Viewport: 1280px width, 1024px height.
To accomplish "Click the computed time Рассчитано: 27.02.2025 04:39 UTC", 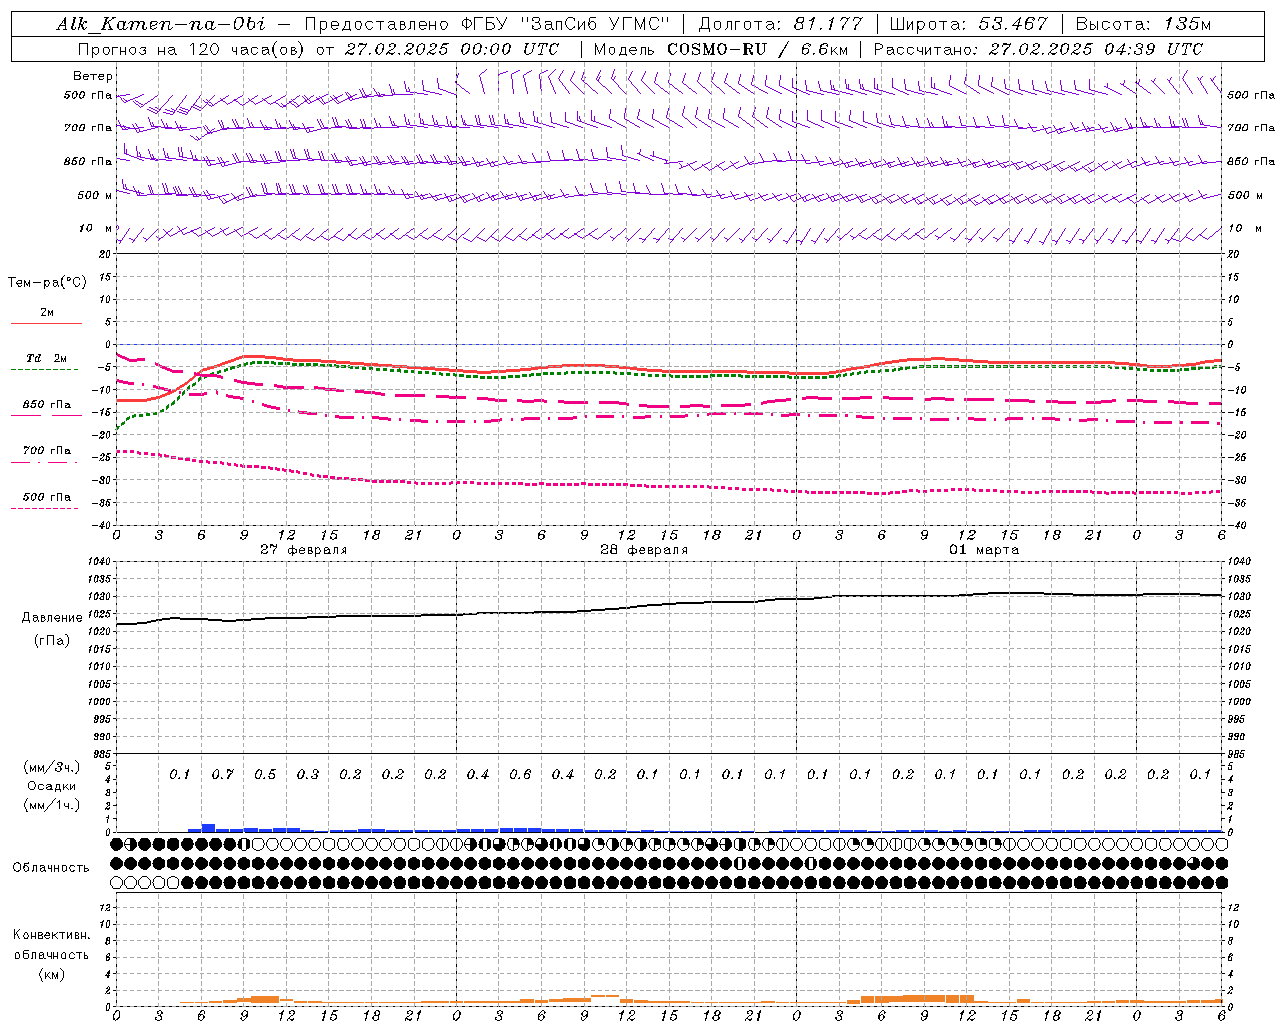I will click(x=1038, y=49).
